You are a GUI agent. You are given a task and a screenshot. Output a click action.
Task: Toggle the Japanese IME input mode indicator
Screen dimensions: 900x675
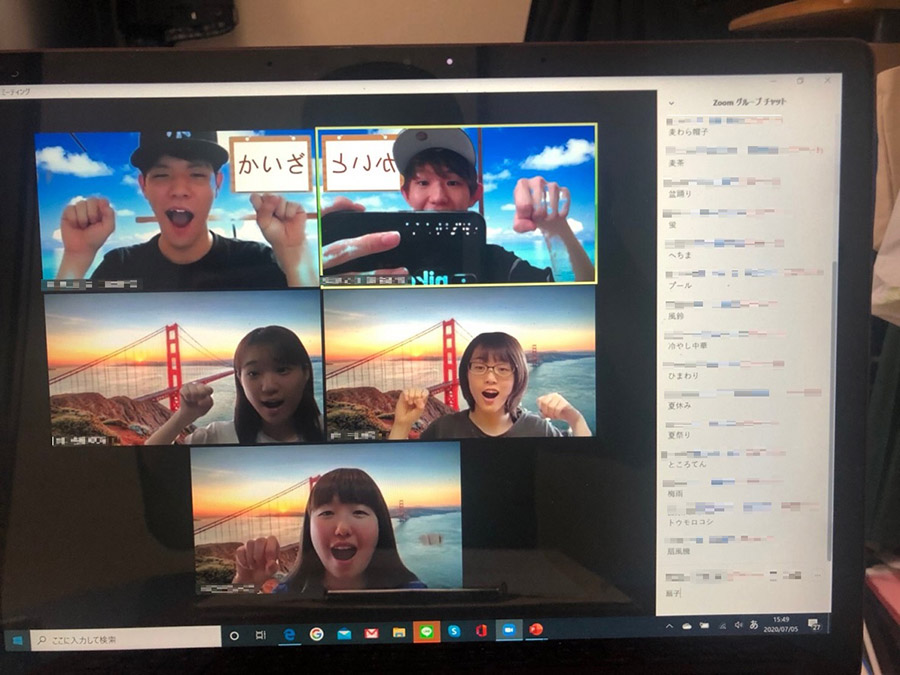click(753, 625)
